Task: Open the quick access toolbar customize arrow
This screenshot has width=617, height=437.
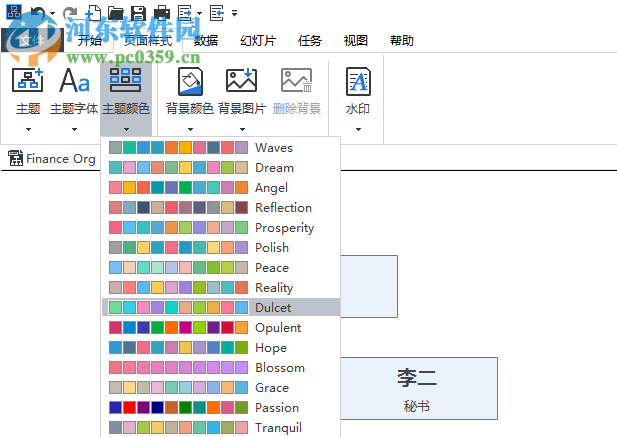Action: (x=235, y=13)
